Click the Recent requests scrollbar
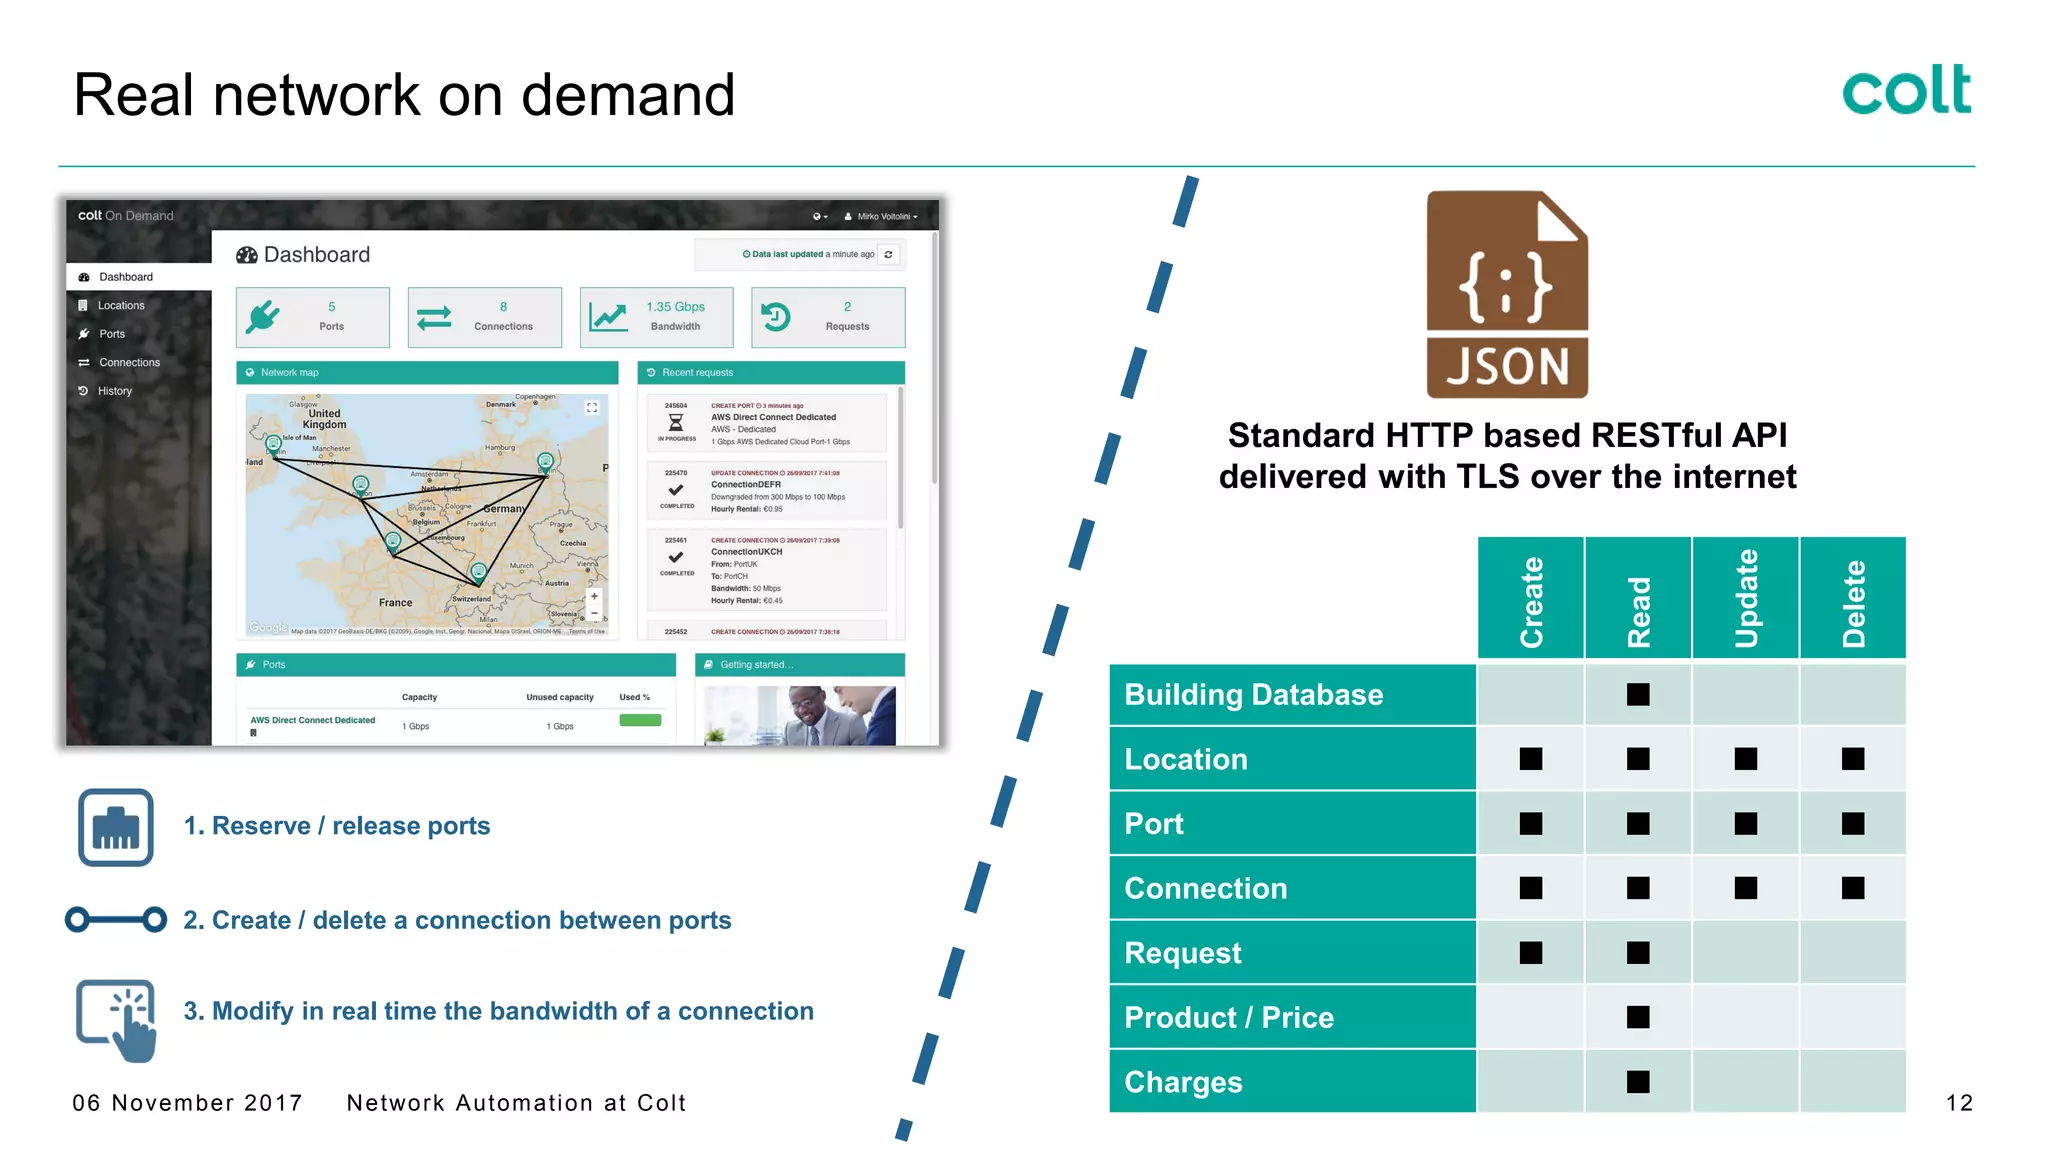 tap(900, 460)
